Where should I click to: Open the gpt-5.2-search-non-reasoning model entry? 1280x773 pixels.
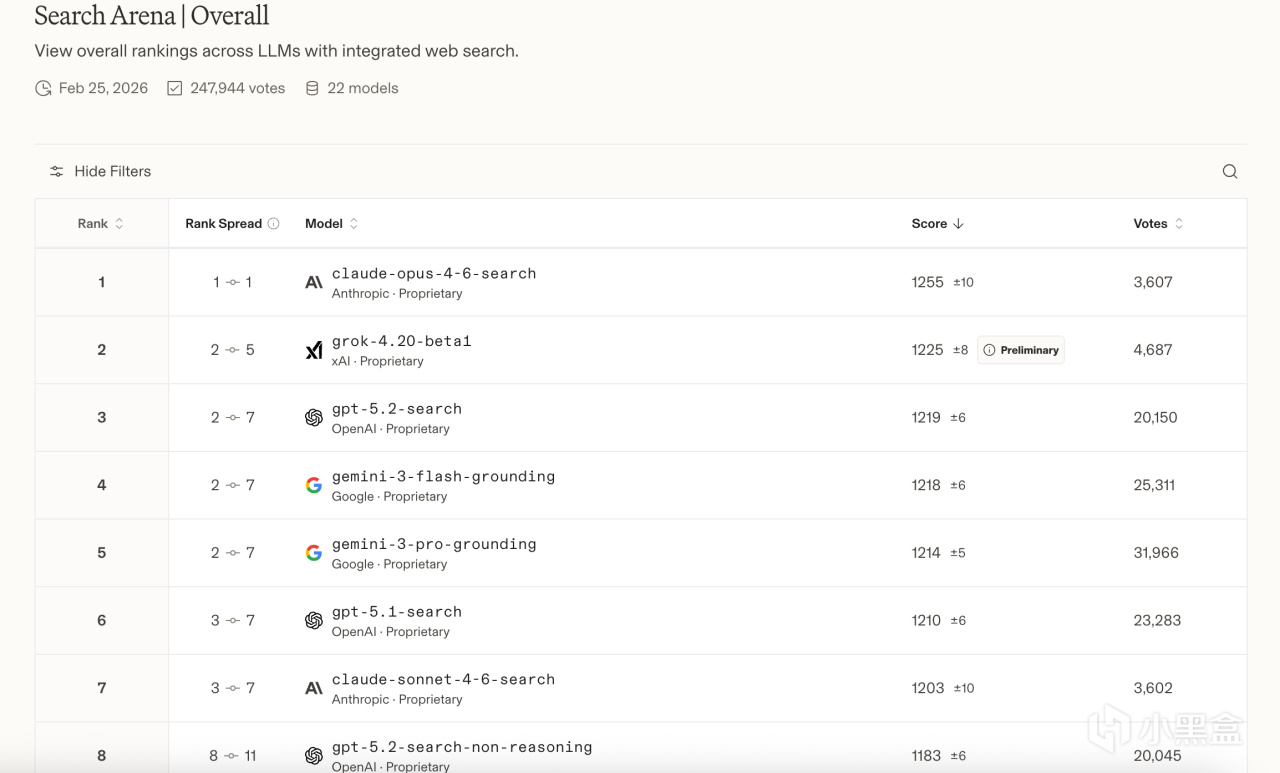(x=461, y=747)
